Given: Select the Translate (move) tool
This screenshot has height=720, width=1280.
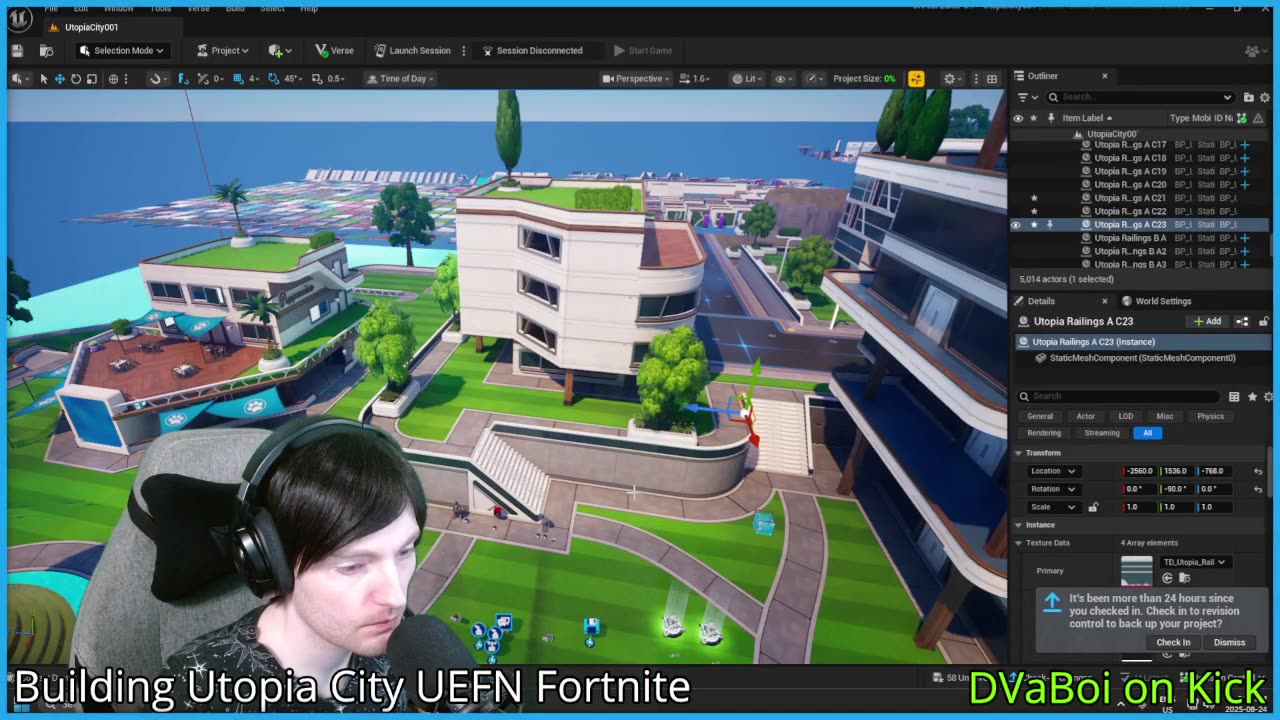Looking at the screenshot, I should pyautogui.click(x=59, y=78).
